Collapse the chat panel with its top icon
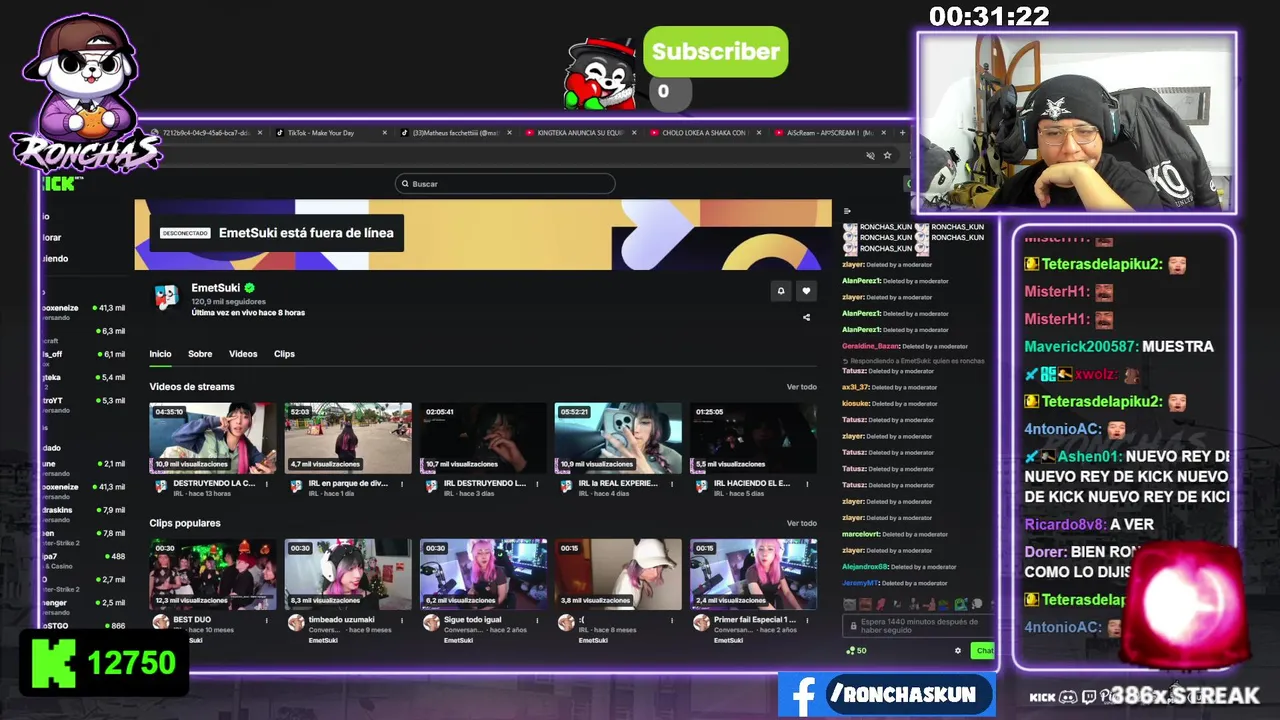This screenshot has height=720, width=1280. click(847, 211)
